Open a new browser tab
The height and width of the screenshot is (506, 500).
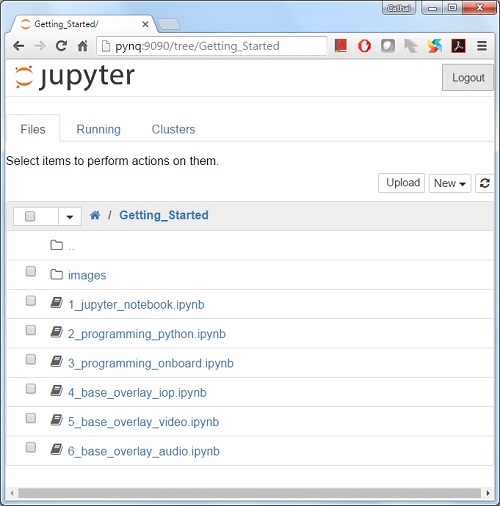169,24
